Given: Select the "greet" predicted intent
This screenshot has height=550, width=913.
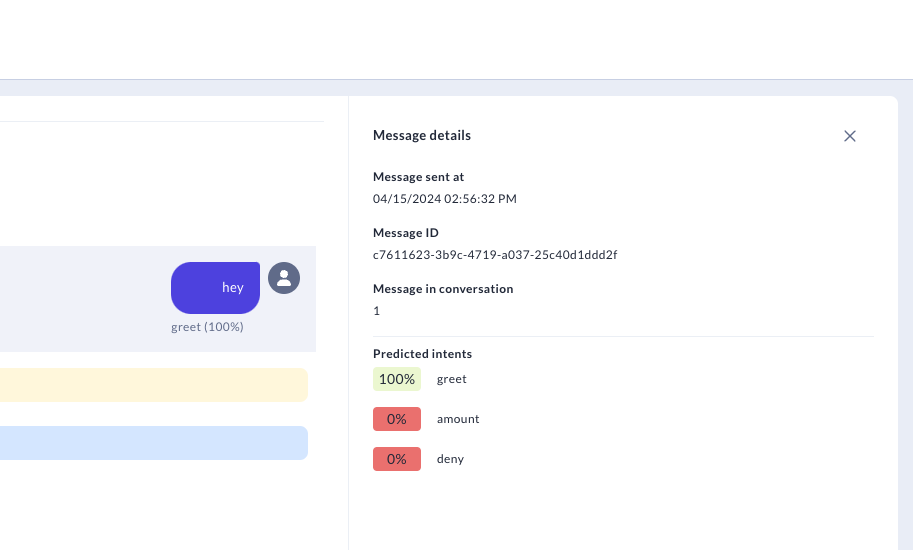Looking at the screenshot, I should pyautogui.click(x=452, y=379).
